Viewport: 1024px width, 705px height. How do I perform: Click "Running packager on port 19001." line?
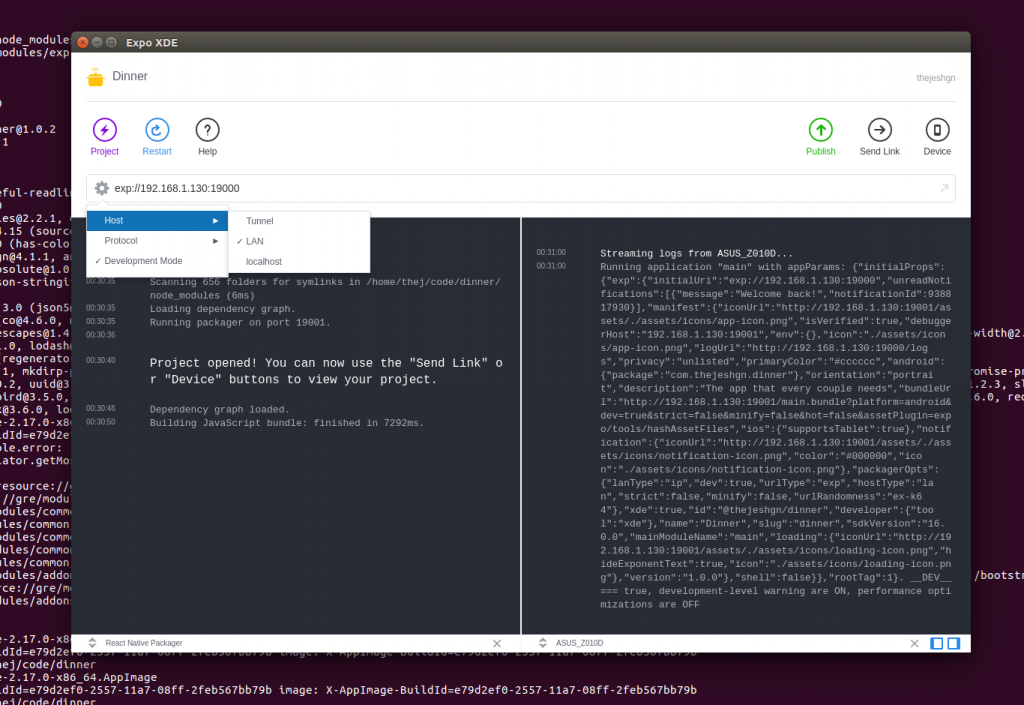[240, 322]
